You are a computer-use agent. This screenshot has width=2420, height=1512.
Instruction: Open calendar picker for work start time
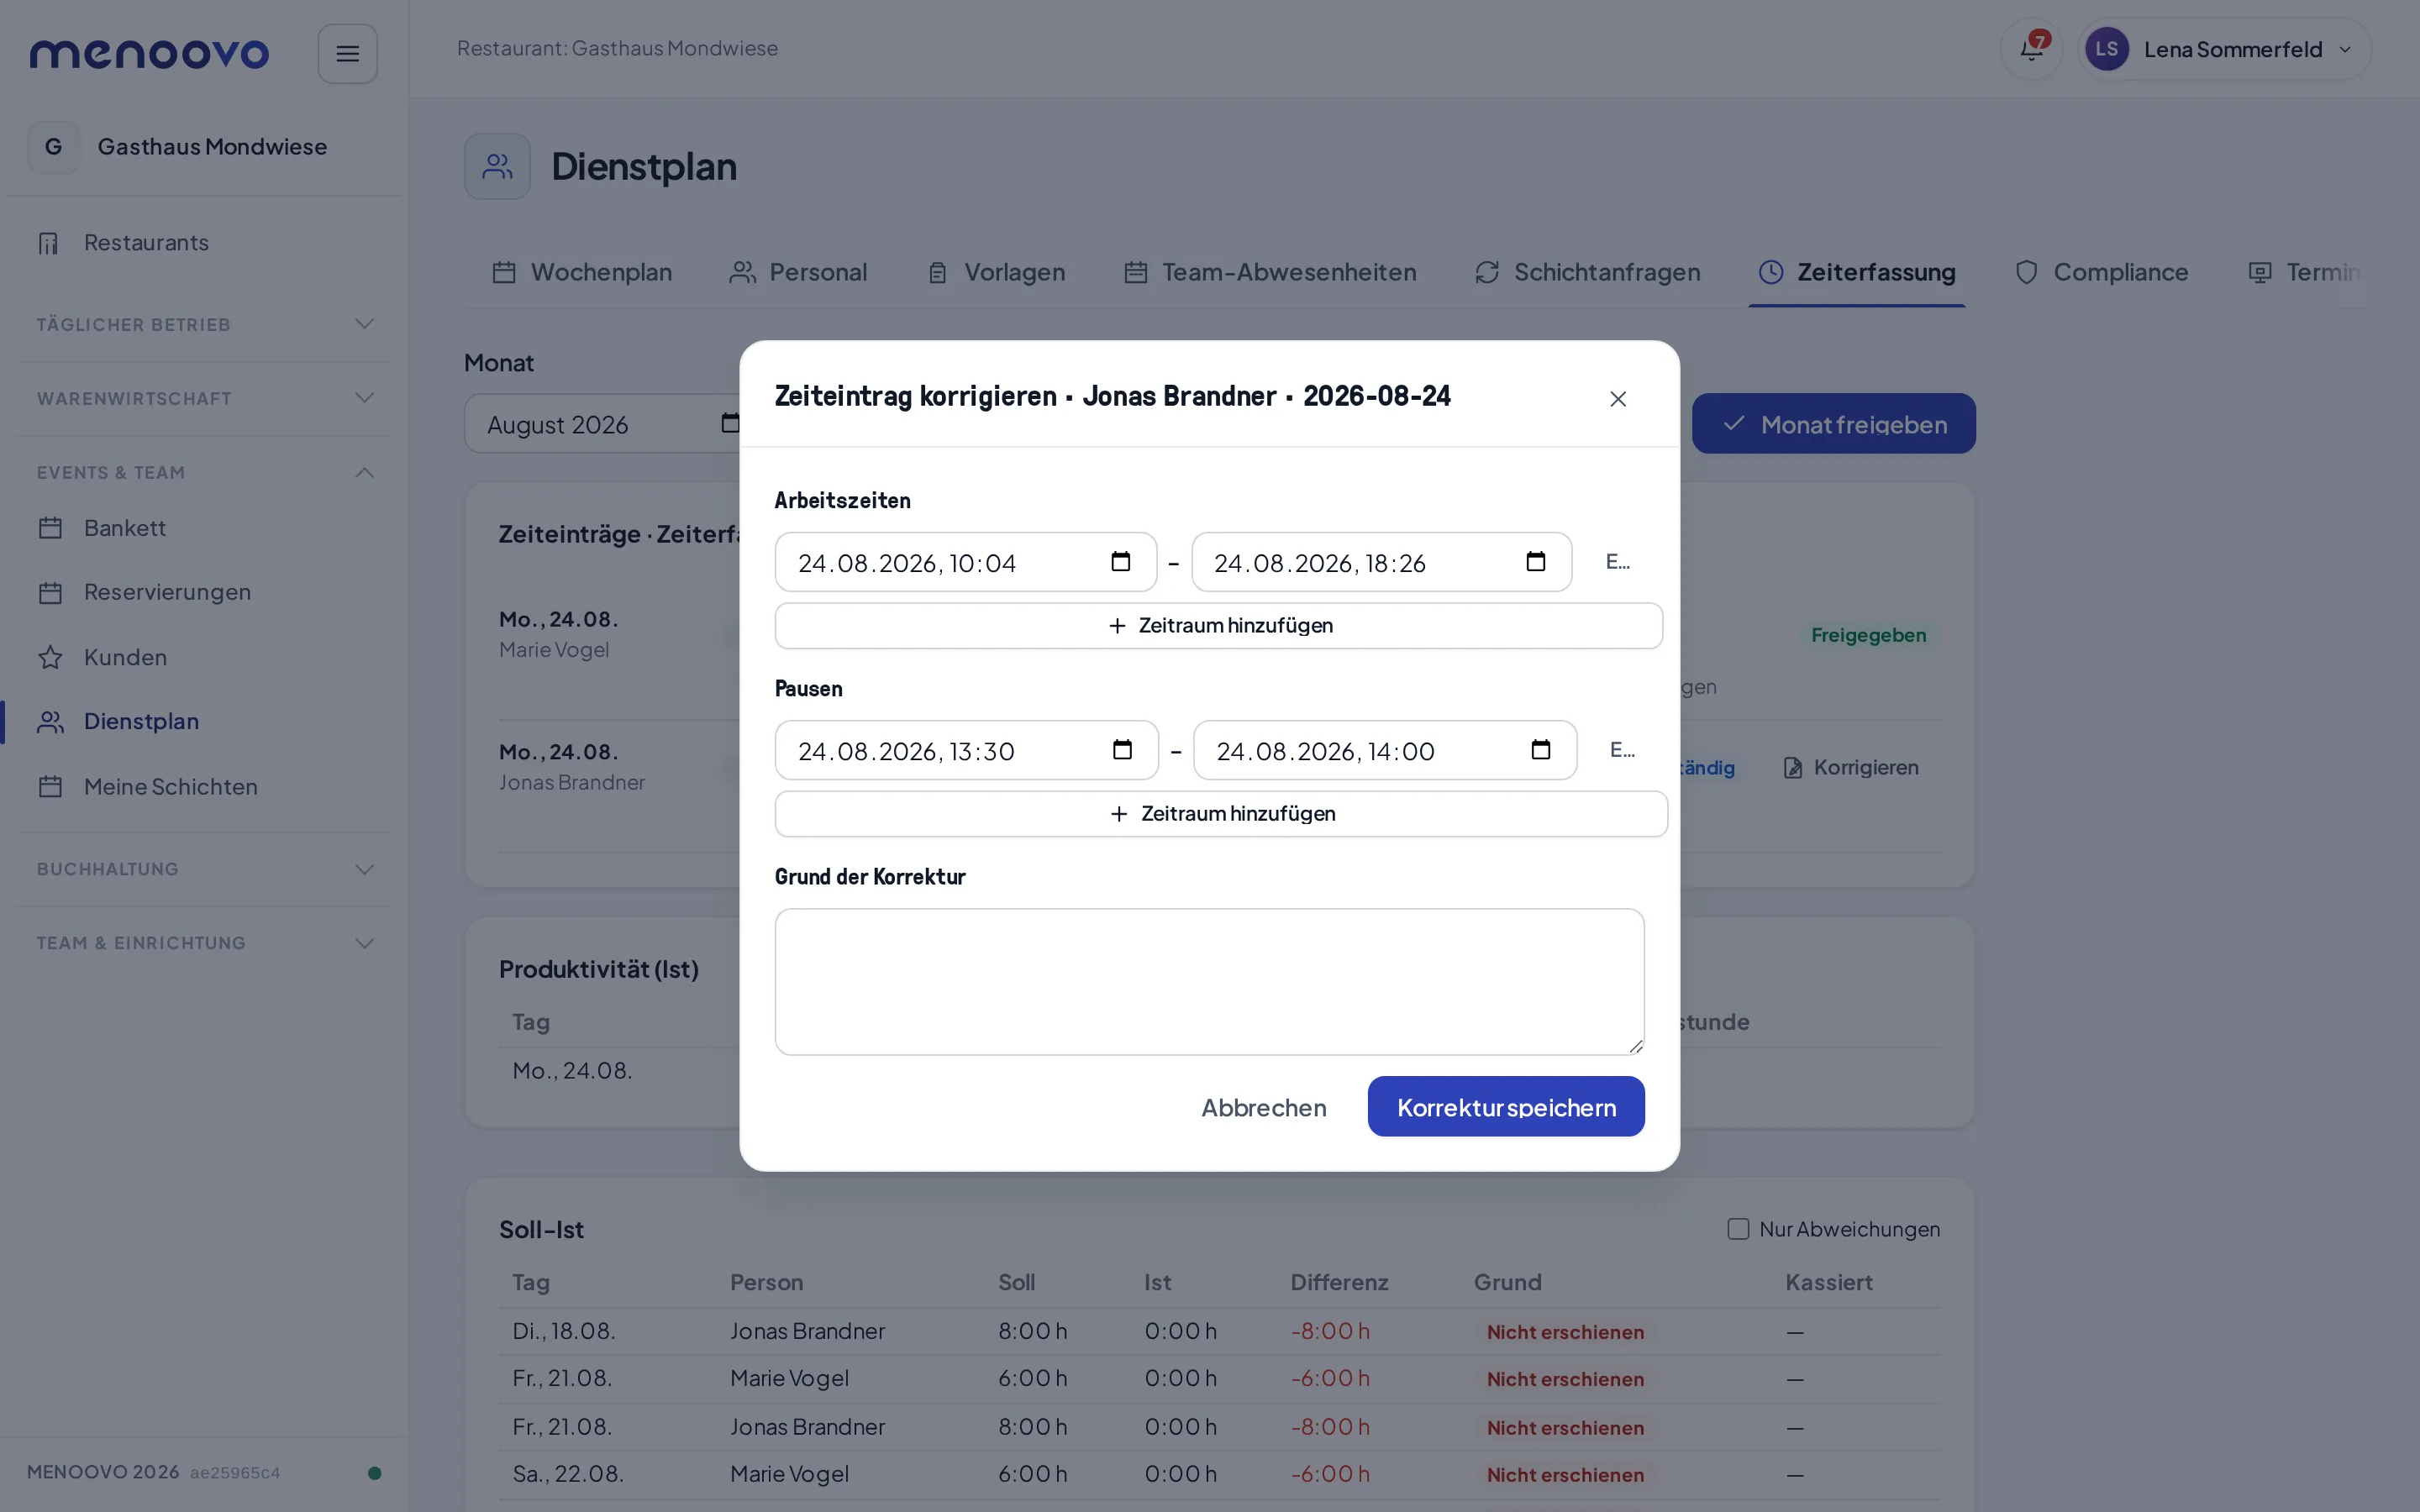click(x=1120, y=562)
